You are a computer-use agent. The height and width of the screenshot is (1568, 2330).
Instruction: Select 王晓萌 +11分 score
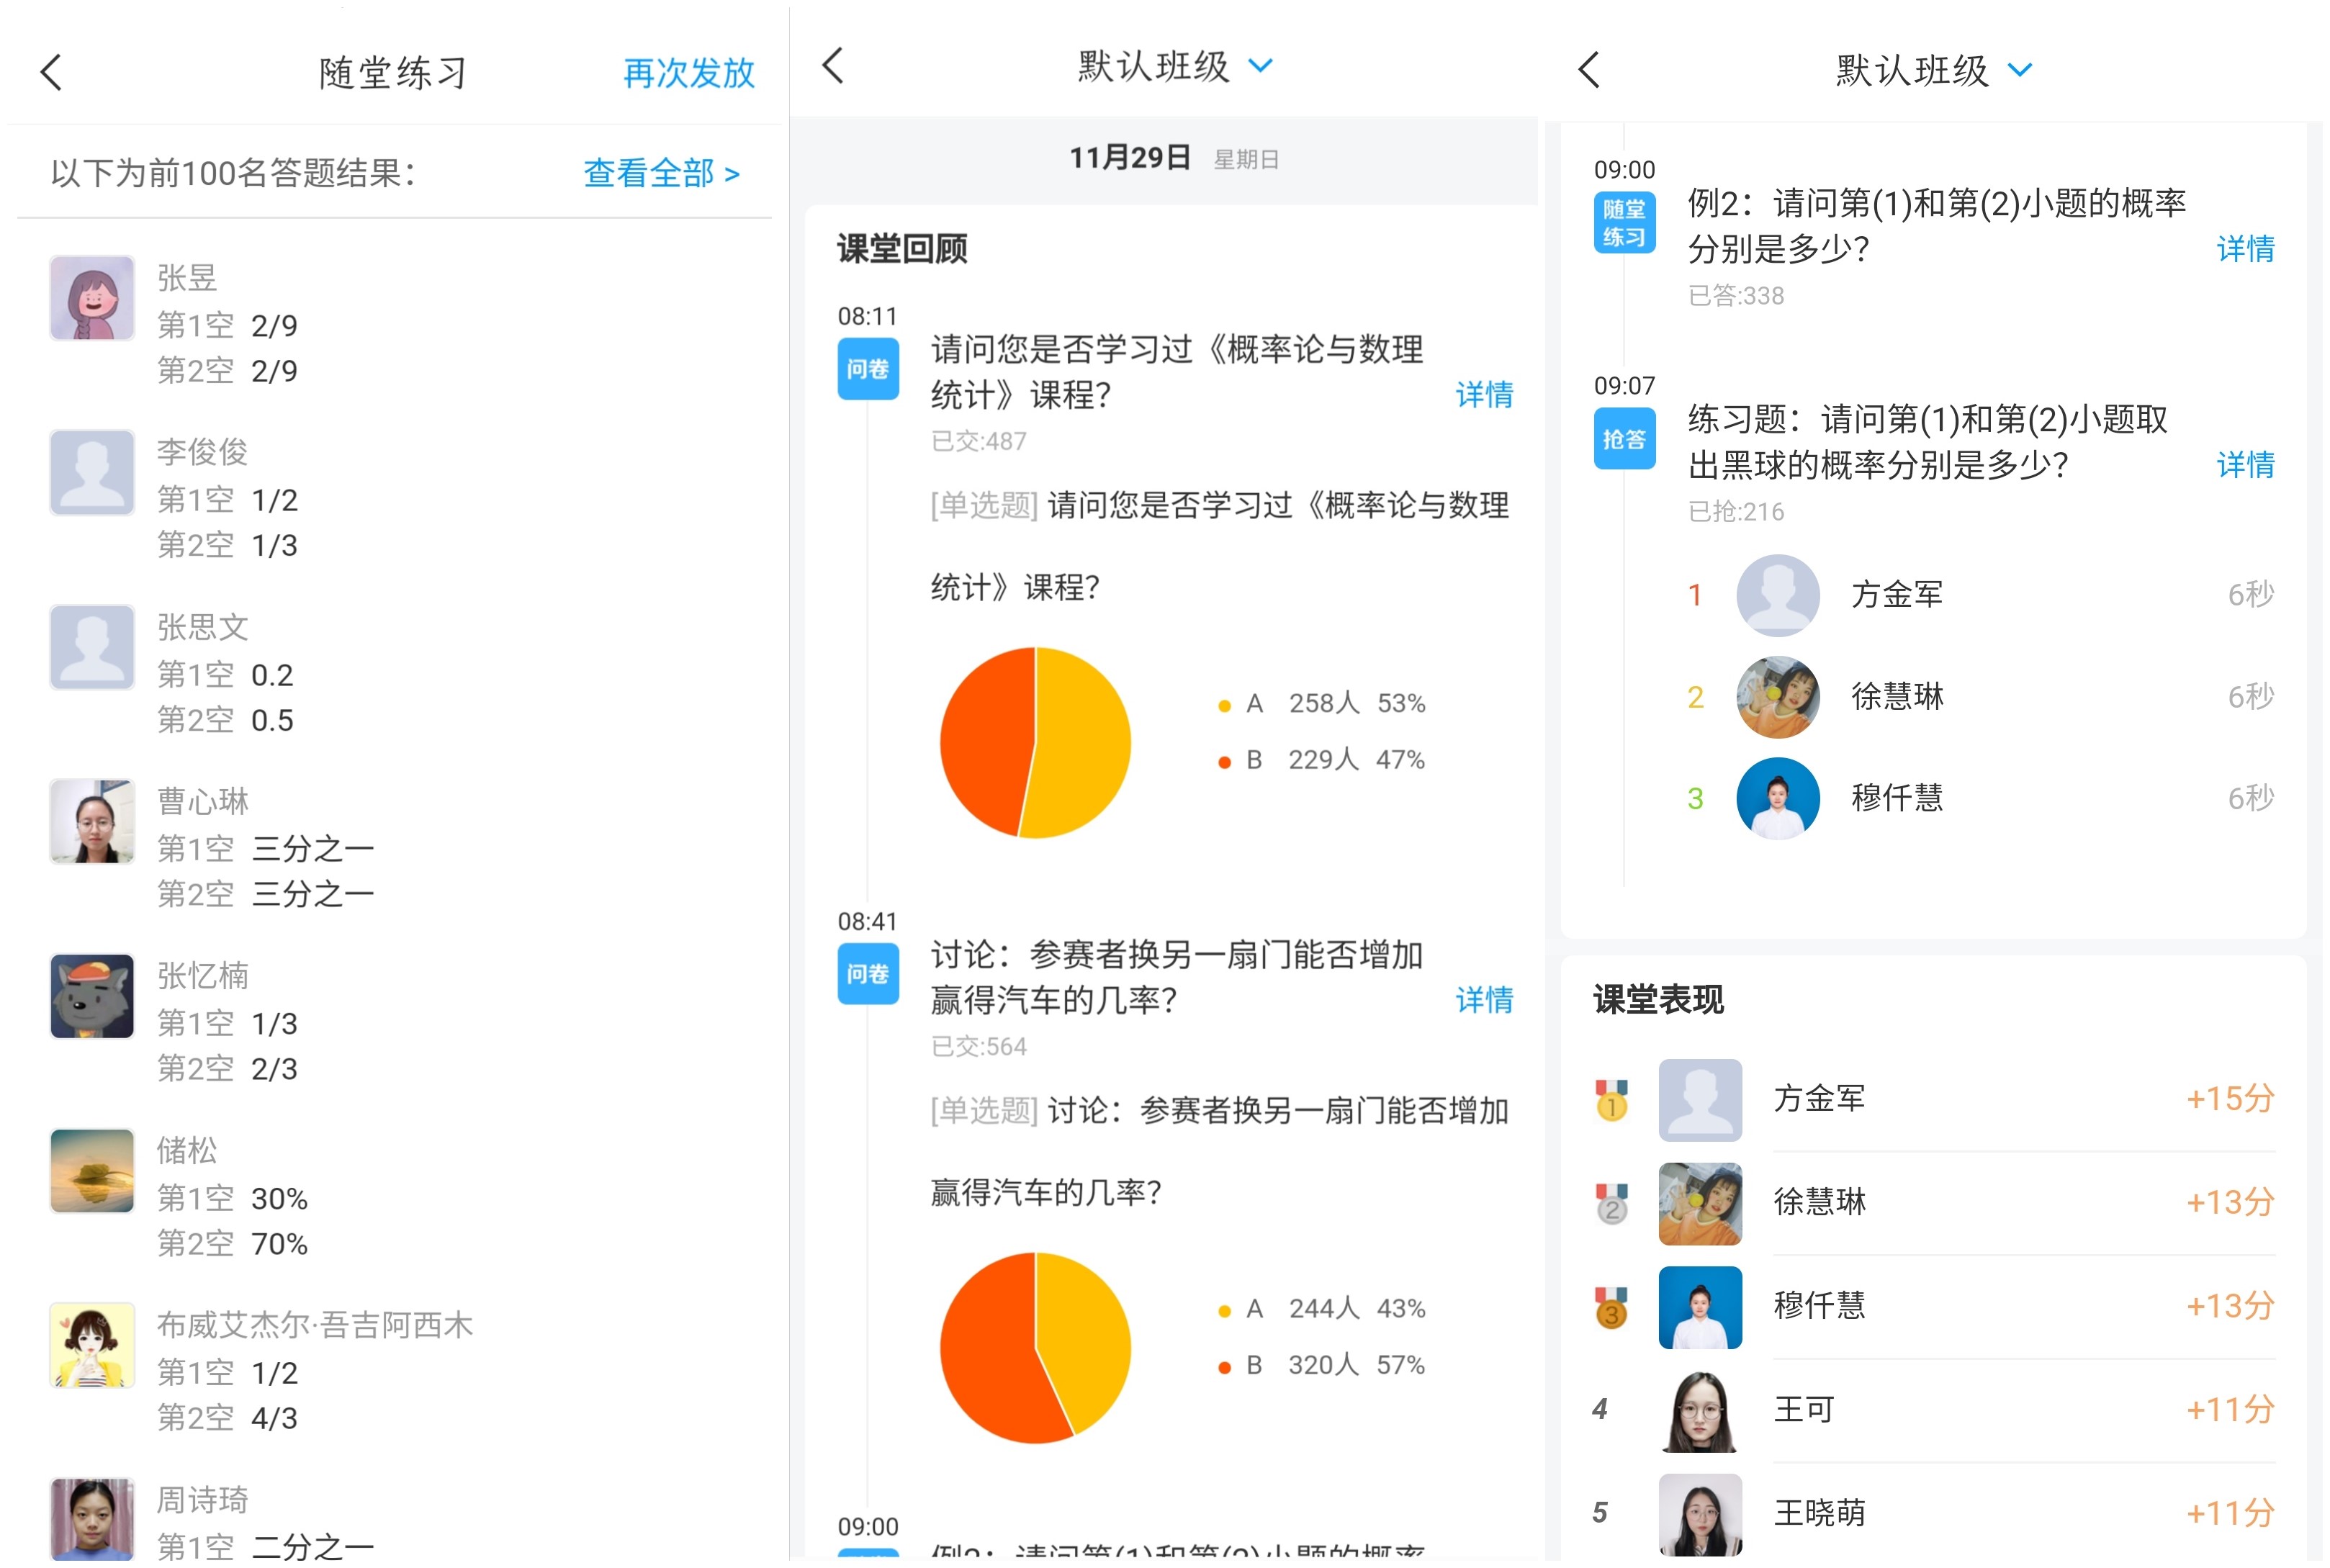pos(2231,1514)
